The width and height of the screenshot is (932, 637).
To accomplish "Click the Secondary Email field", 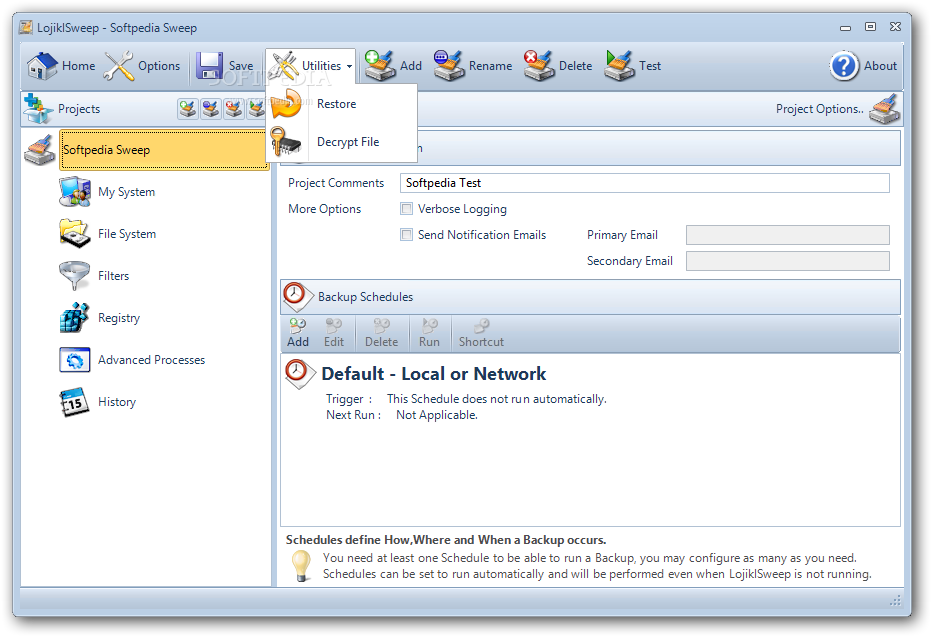I will coord(788,261).
